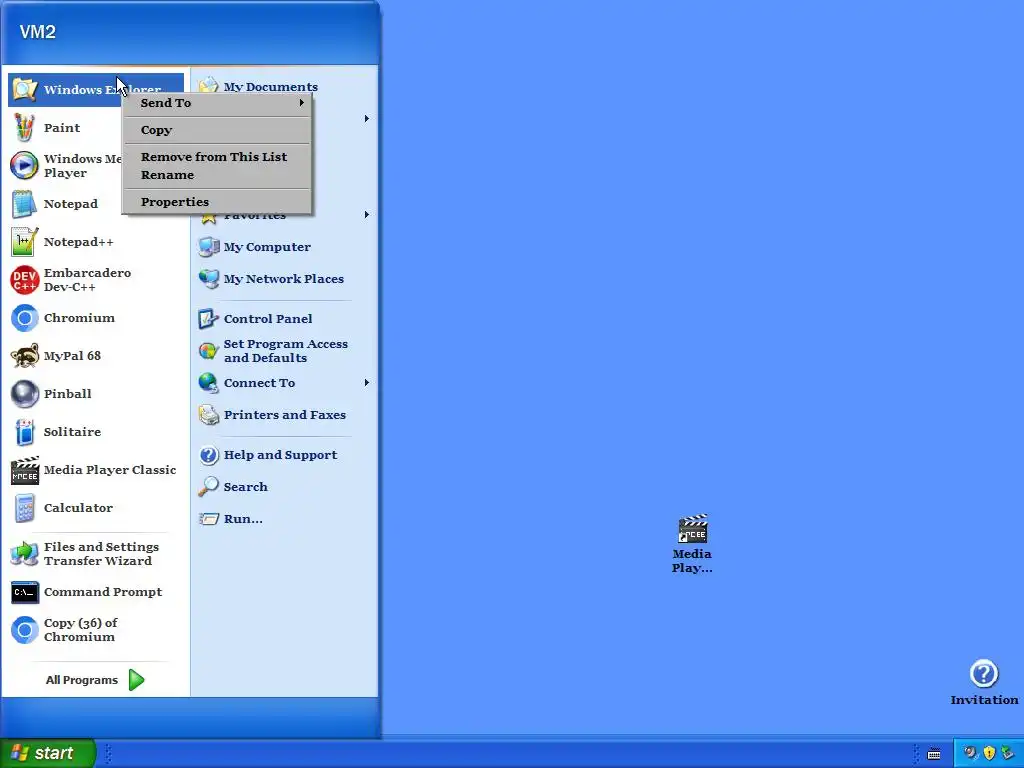Click the keyboard icon in taskbar
Viewport: 1024px width, 768px height.
(x=934, y=754)
